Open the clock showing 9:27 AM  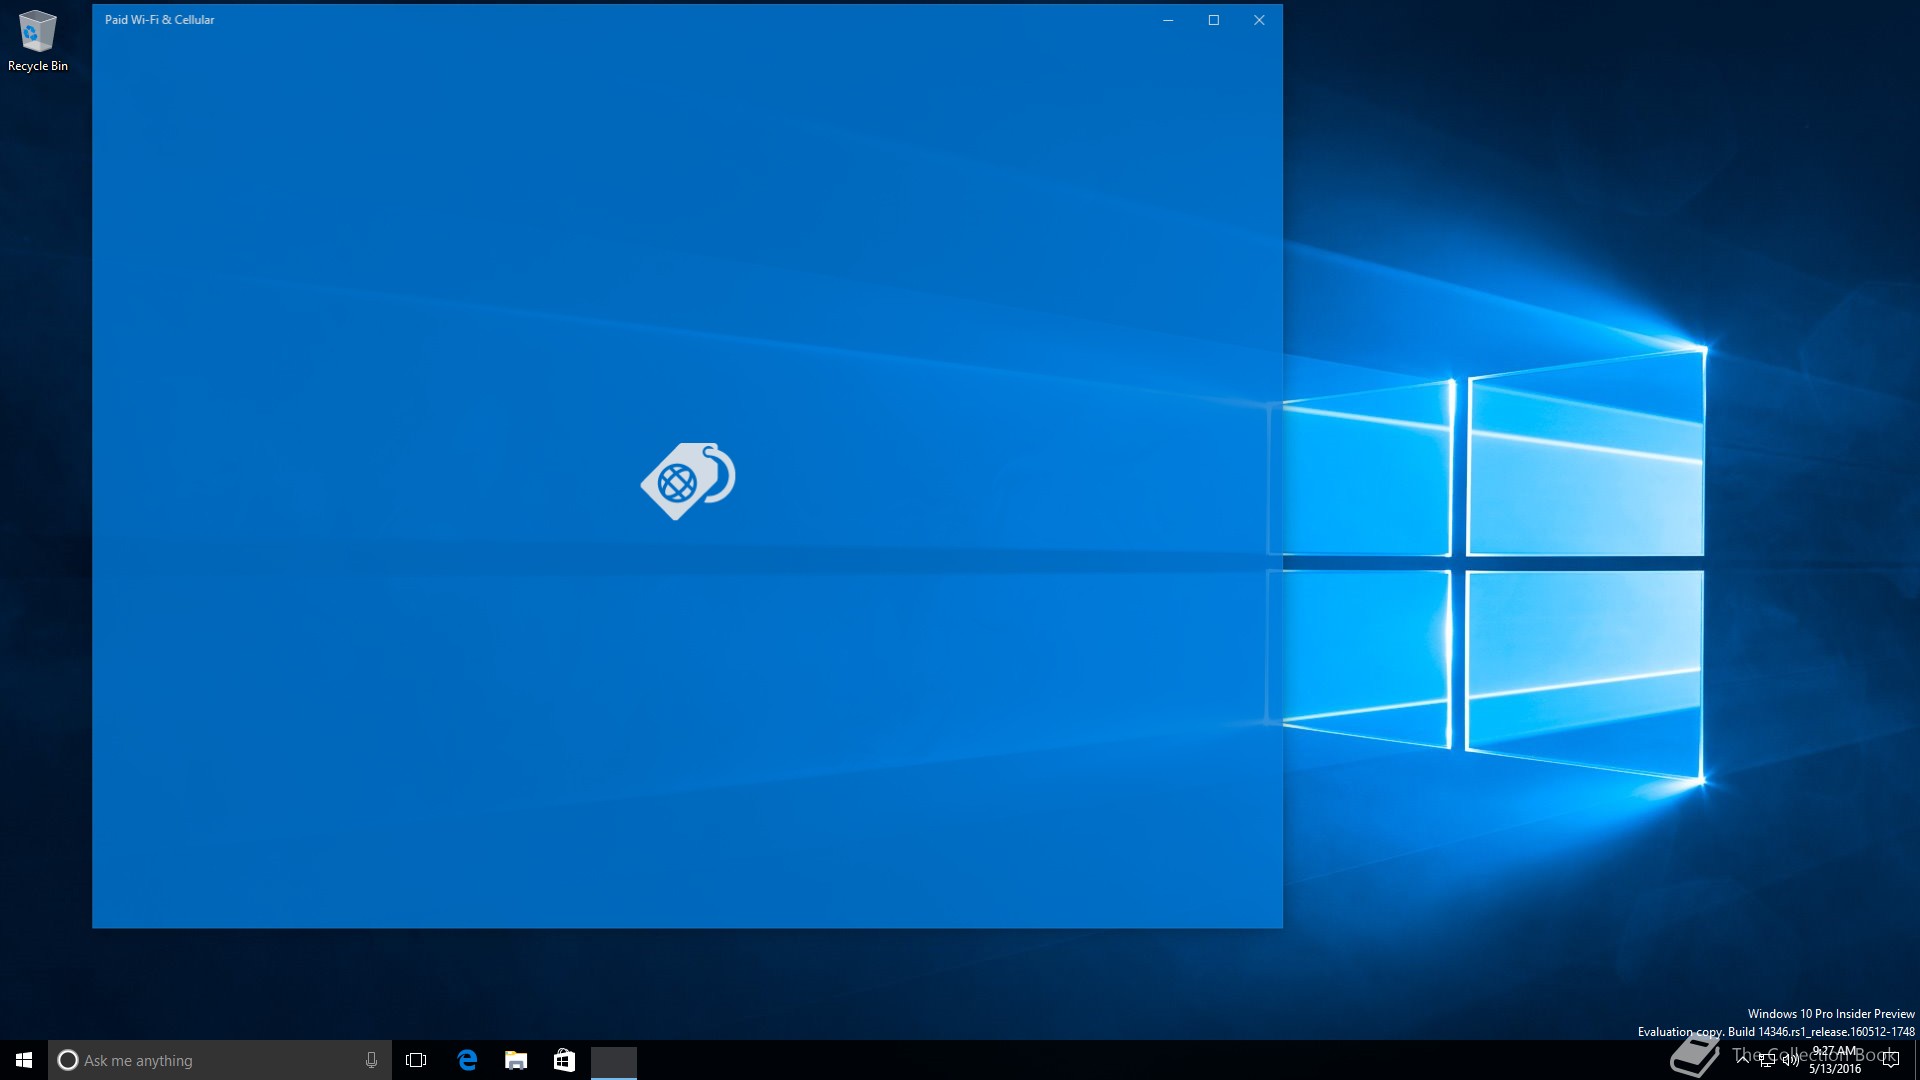click(1835, 1060)
